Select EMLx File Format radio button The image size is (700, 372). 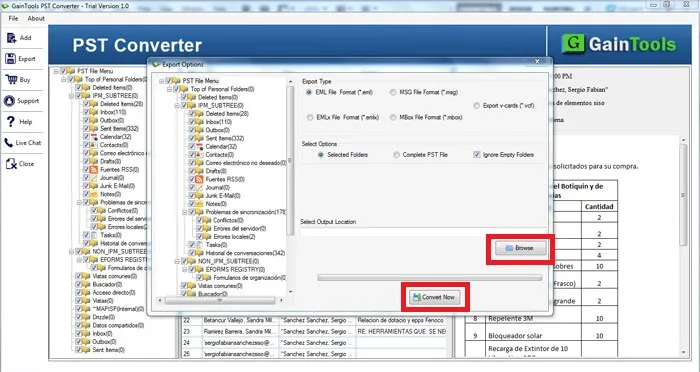click(x=309, y=117)
